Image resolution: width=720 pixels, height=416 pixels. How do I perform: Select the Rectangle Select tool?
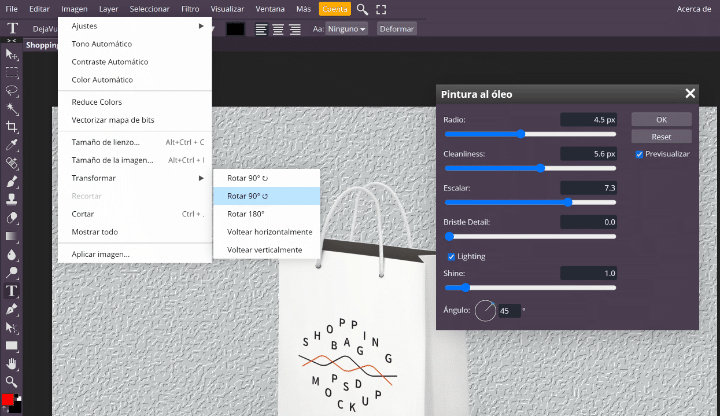point(11,73)
